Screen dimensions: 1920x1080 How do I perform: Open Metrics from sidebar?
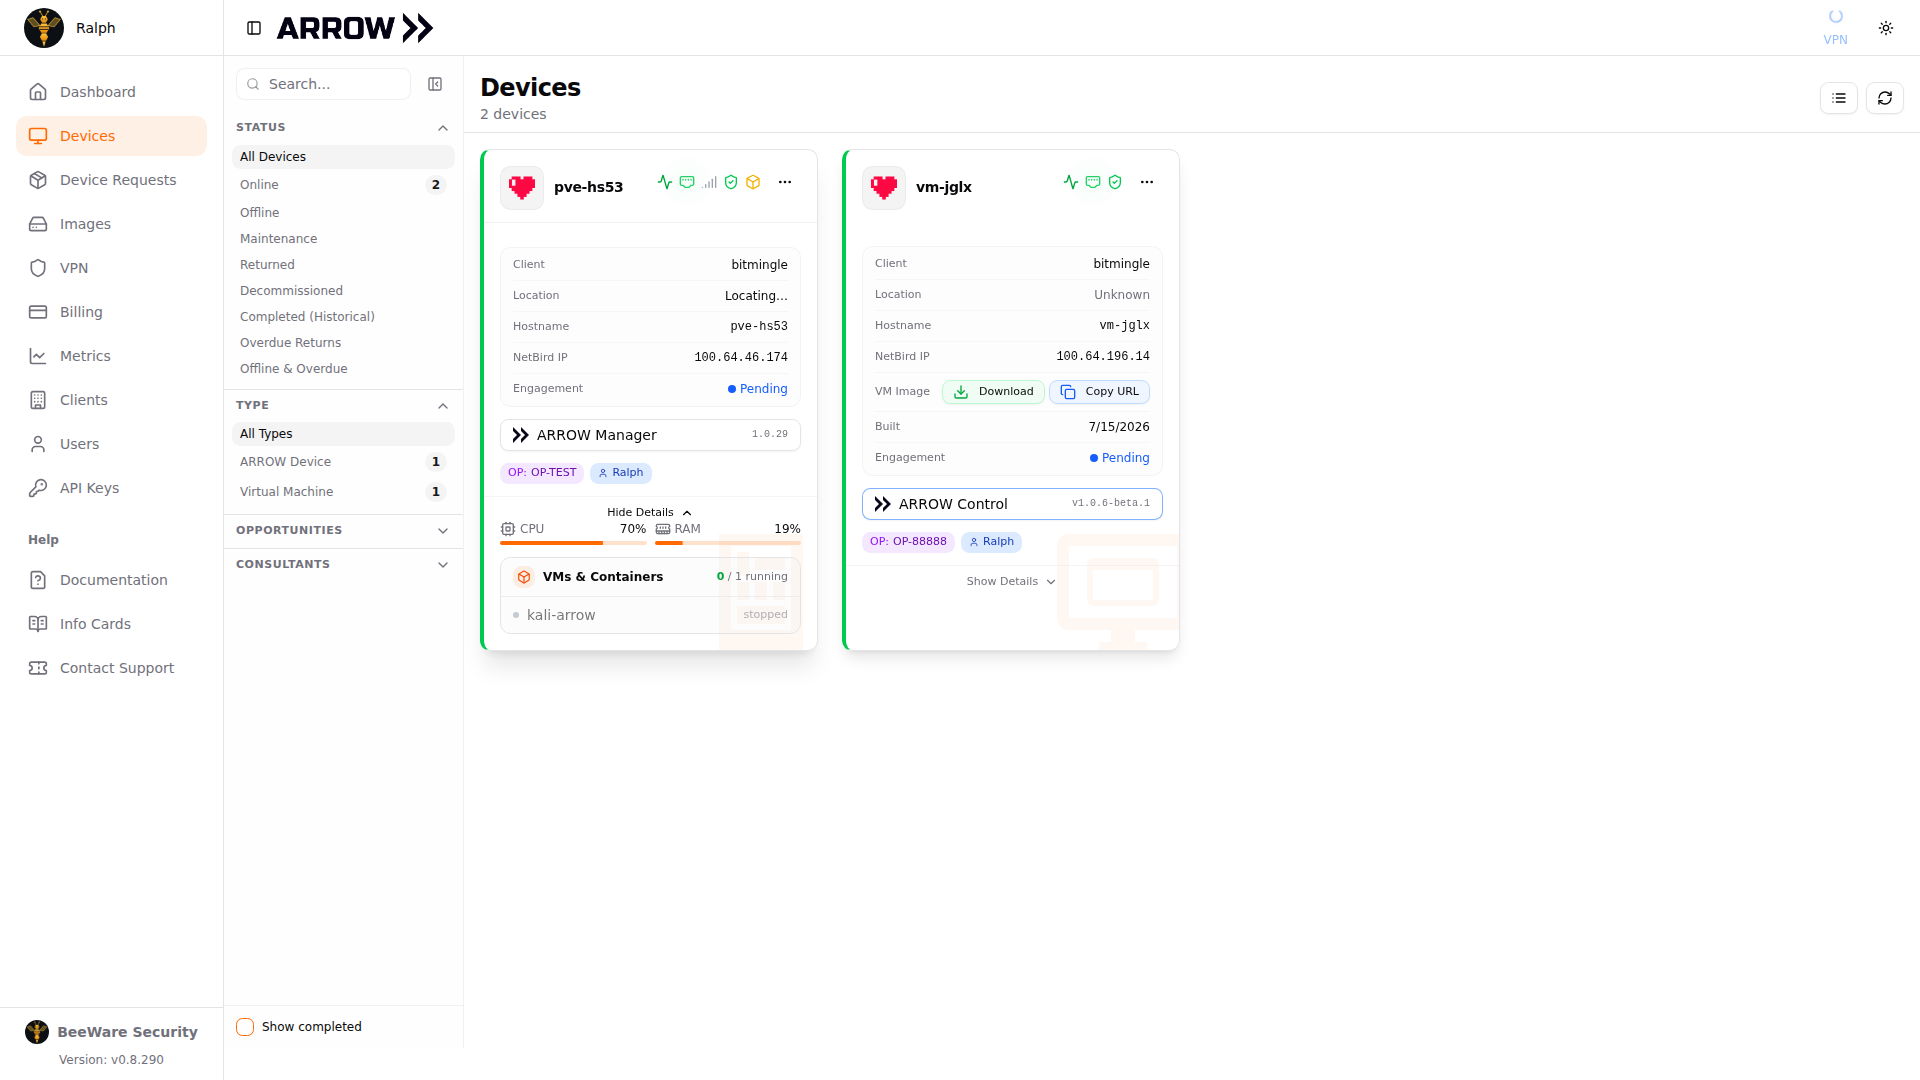click(x=111, y=356)
